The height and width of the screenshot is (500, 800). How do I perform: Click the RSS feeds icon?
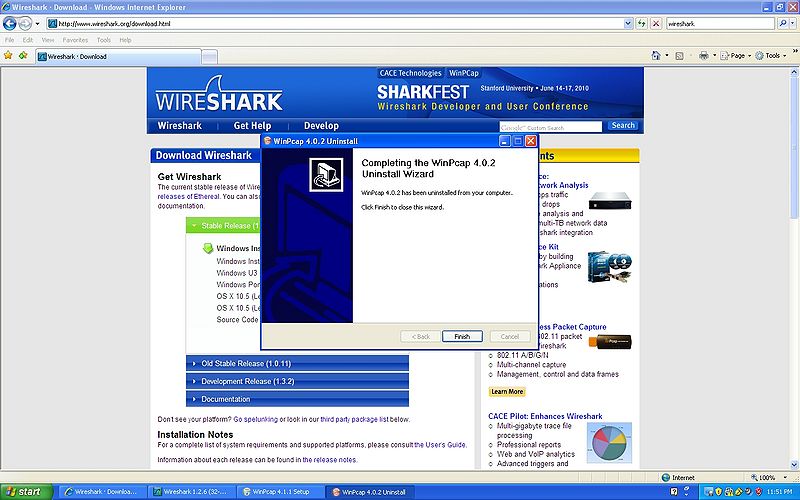click(x=679, y=56)
